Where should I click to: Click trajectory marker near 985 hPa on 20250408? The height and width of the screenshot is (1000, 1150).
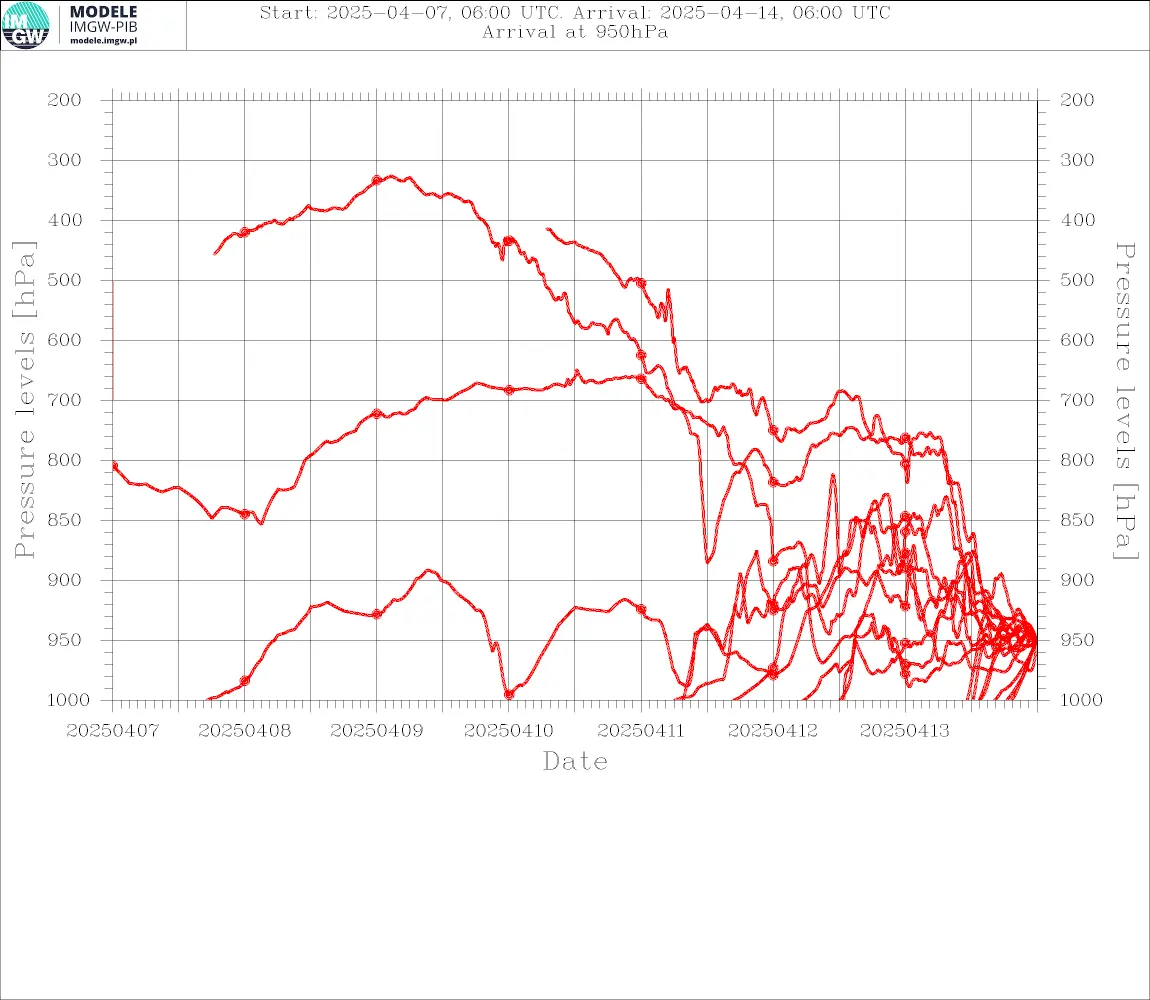pyautogui.click(x=245, y=681)
